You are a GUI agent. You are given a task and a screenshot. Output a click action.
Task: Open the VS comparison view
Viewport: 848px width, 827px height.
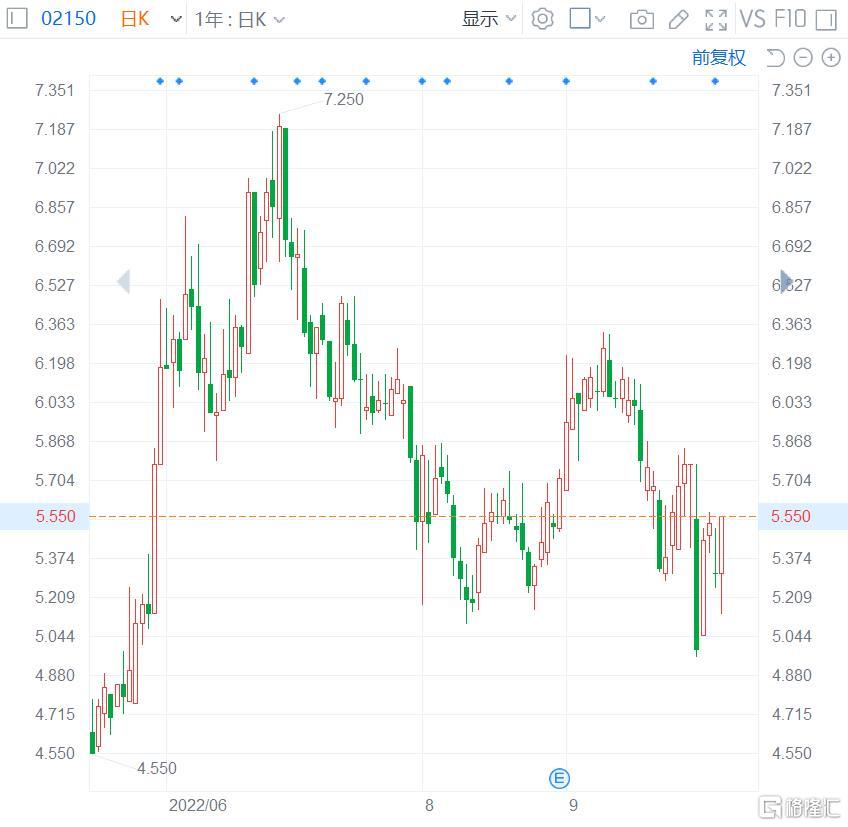click(x=753, y=19)
